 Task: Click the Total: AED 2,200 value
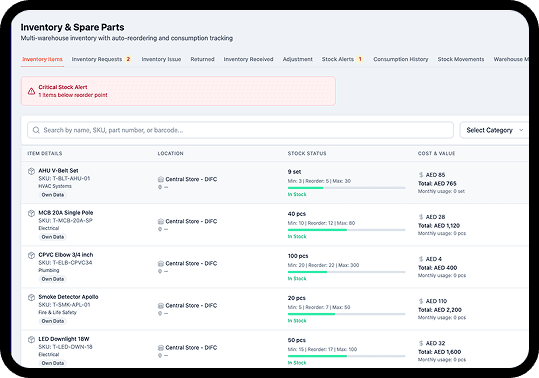tap(440, 310)
